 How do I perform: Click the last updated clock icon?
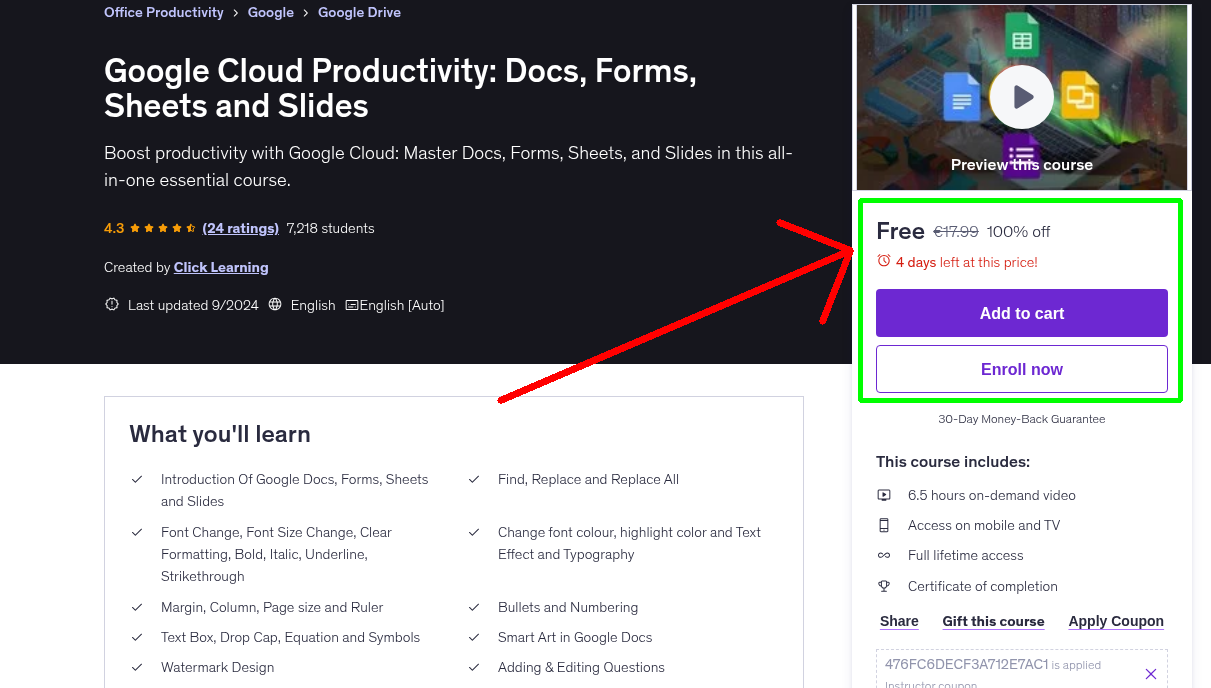[x=111, y=304]
